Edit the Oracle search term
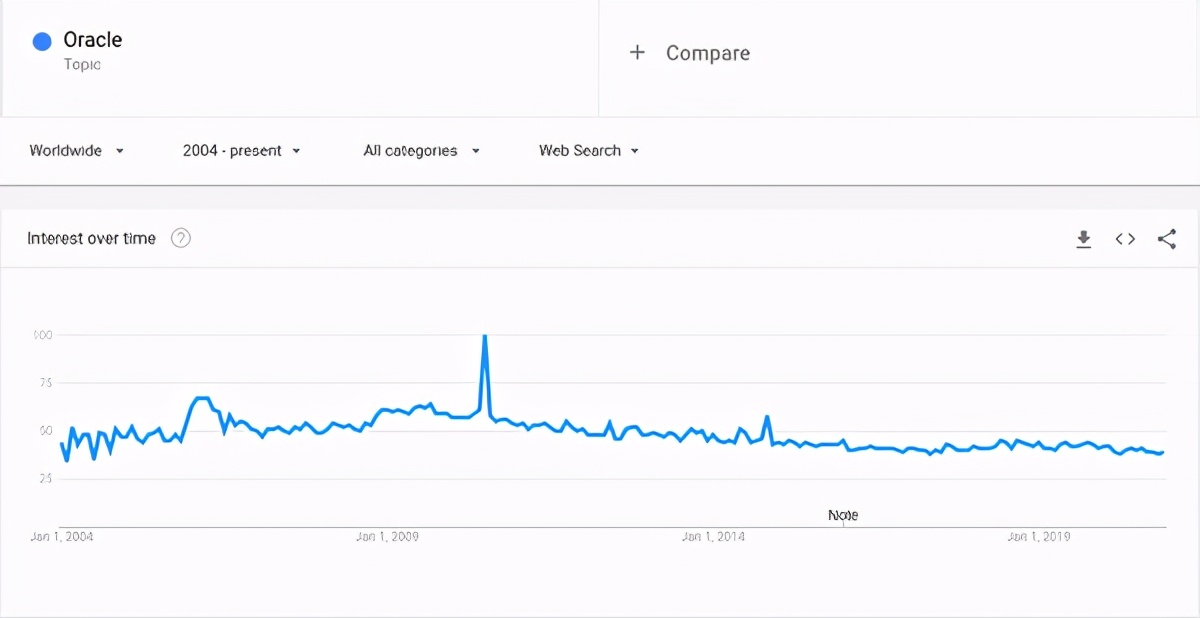 point(93,40)
